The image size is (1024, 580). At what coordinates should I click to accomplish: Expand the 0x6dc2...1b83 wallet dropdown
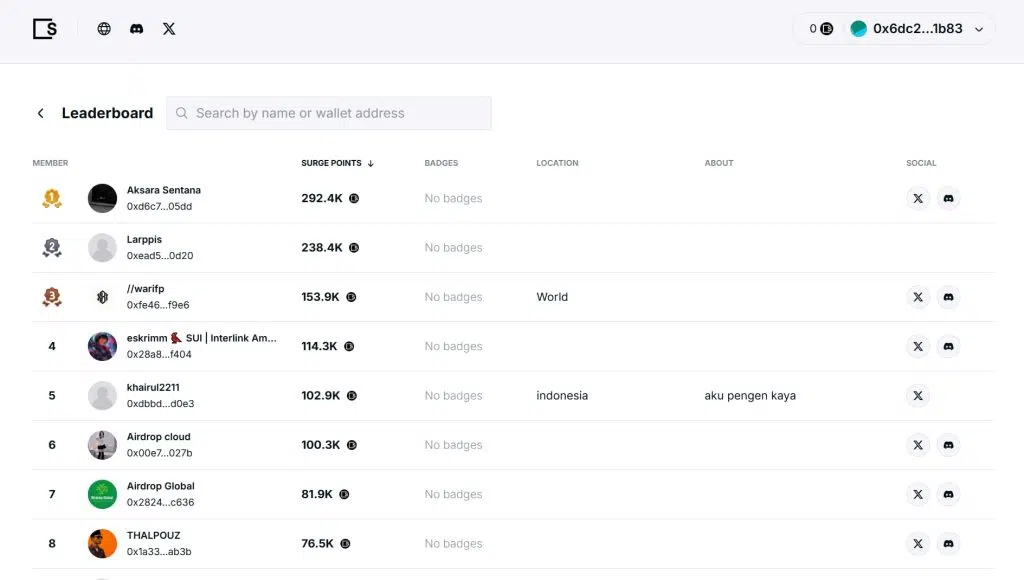(917, 29)
